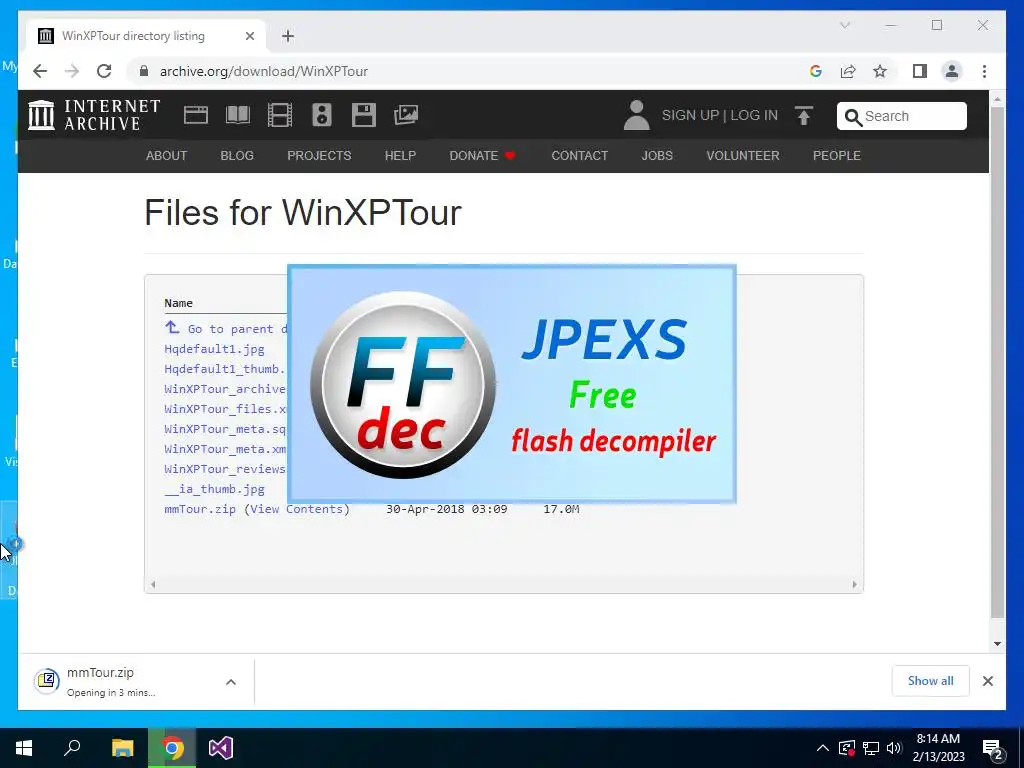Click the network tray icon
1024x768 pixels.
[x=871, y=748]
